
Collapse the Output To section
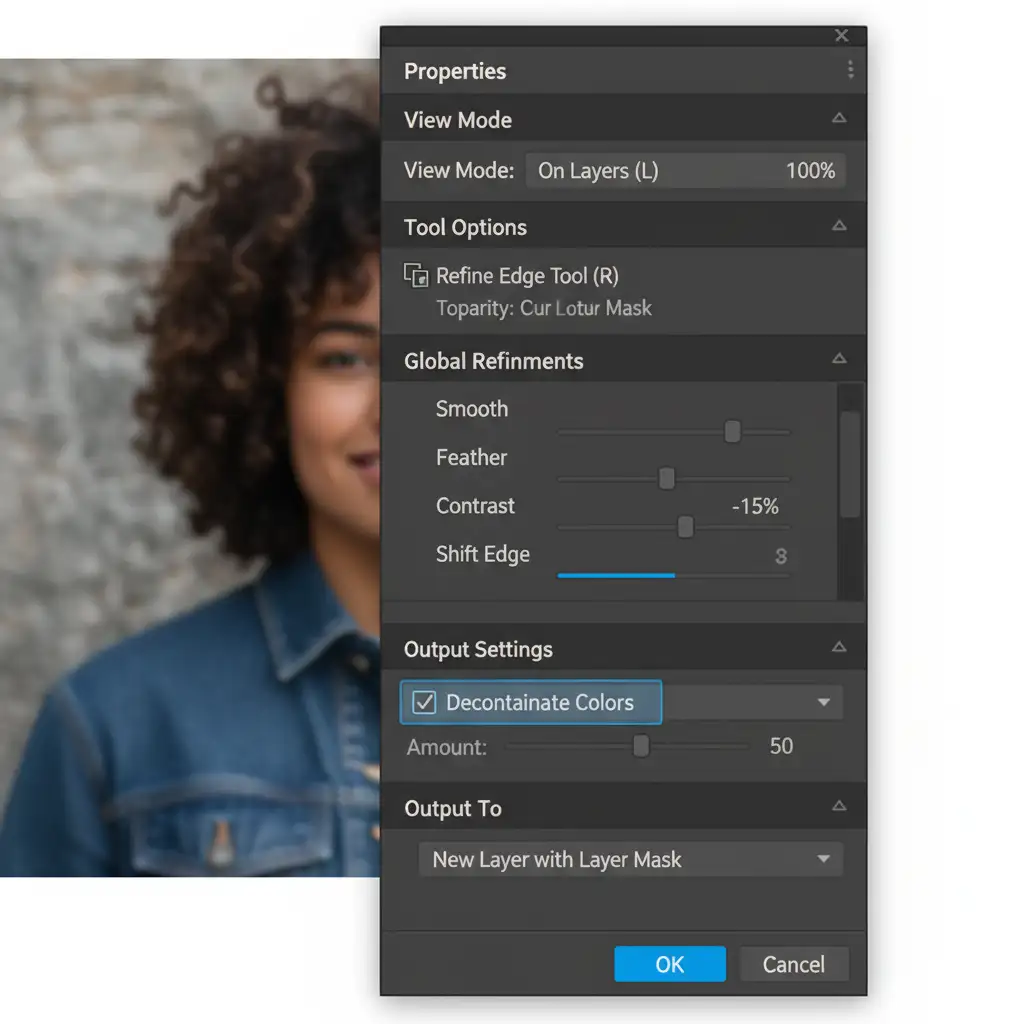coord(839,807)
